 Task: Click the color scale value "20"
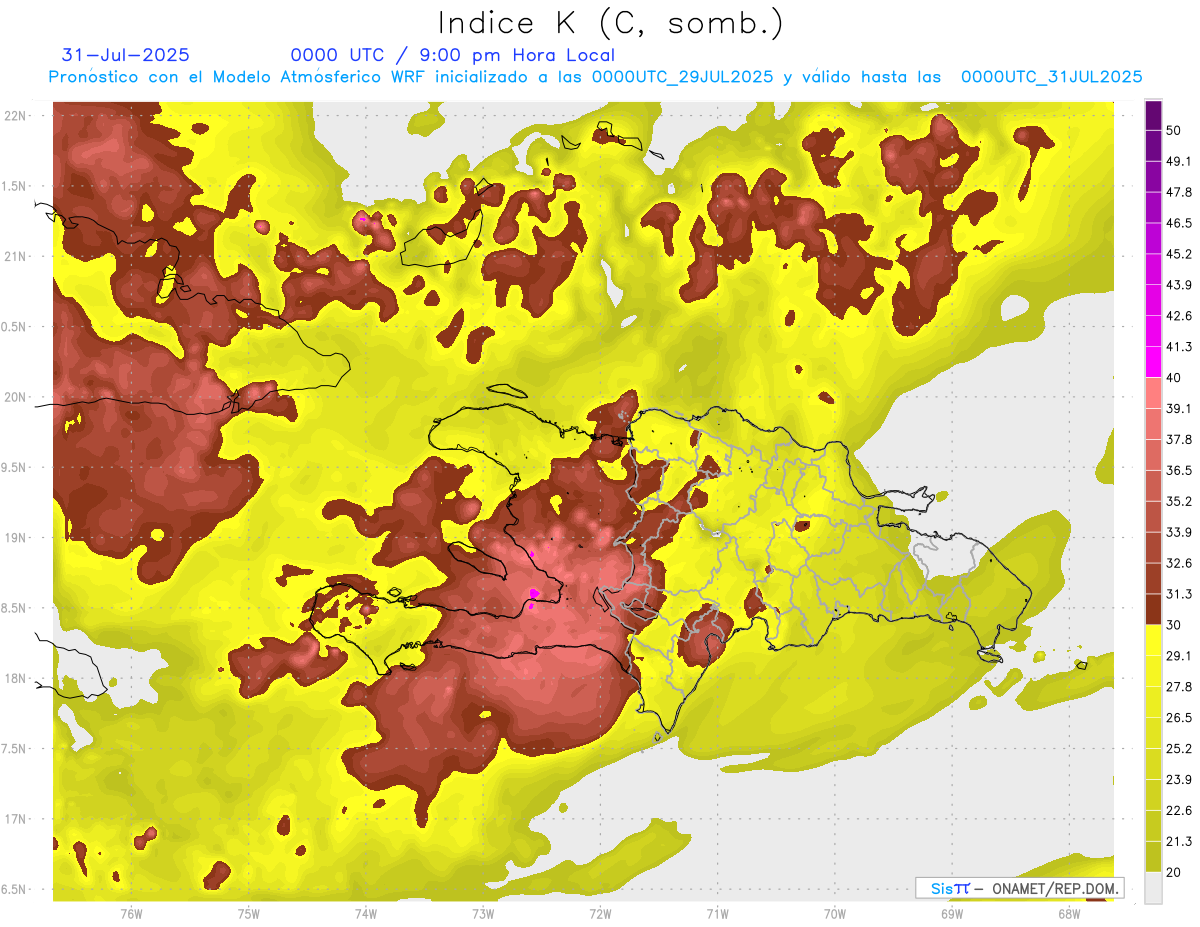[1174, 873]
